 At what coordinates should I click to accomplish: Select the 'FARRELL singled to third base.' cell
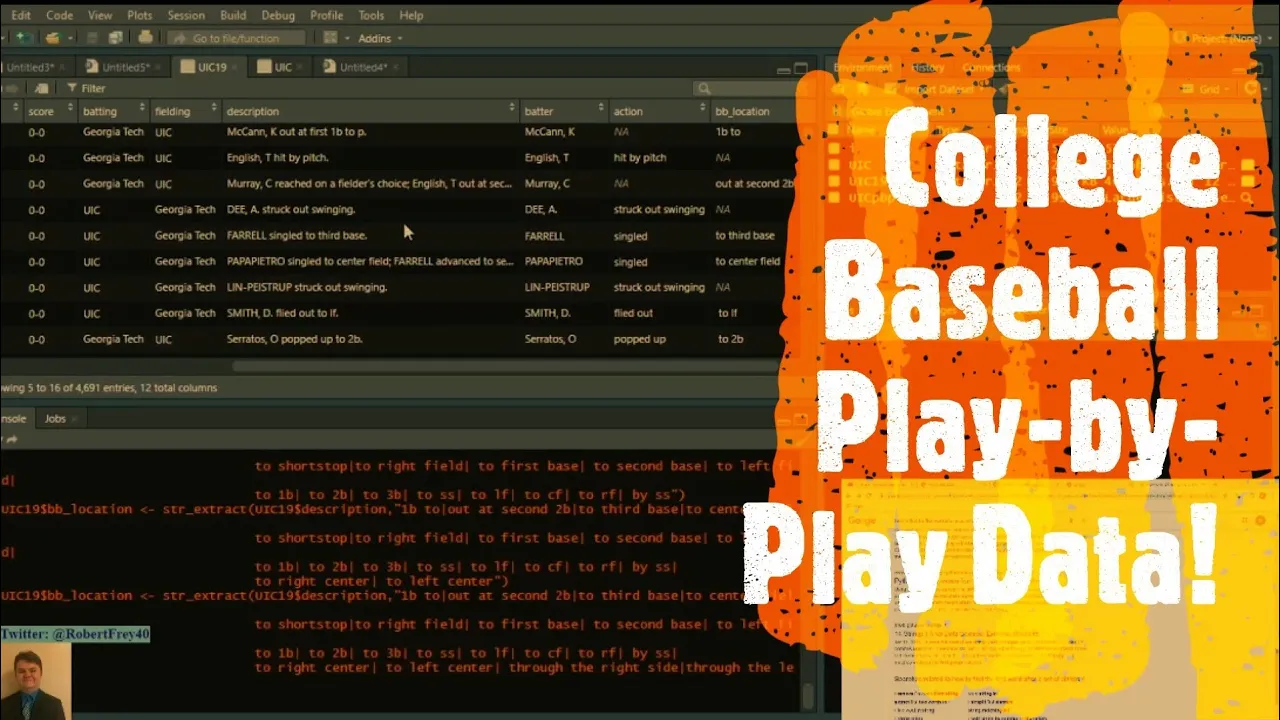pos(296,235)
